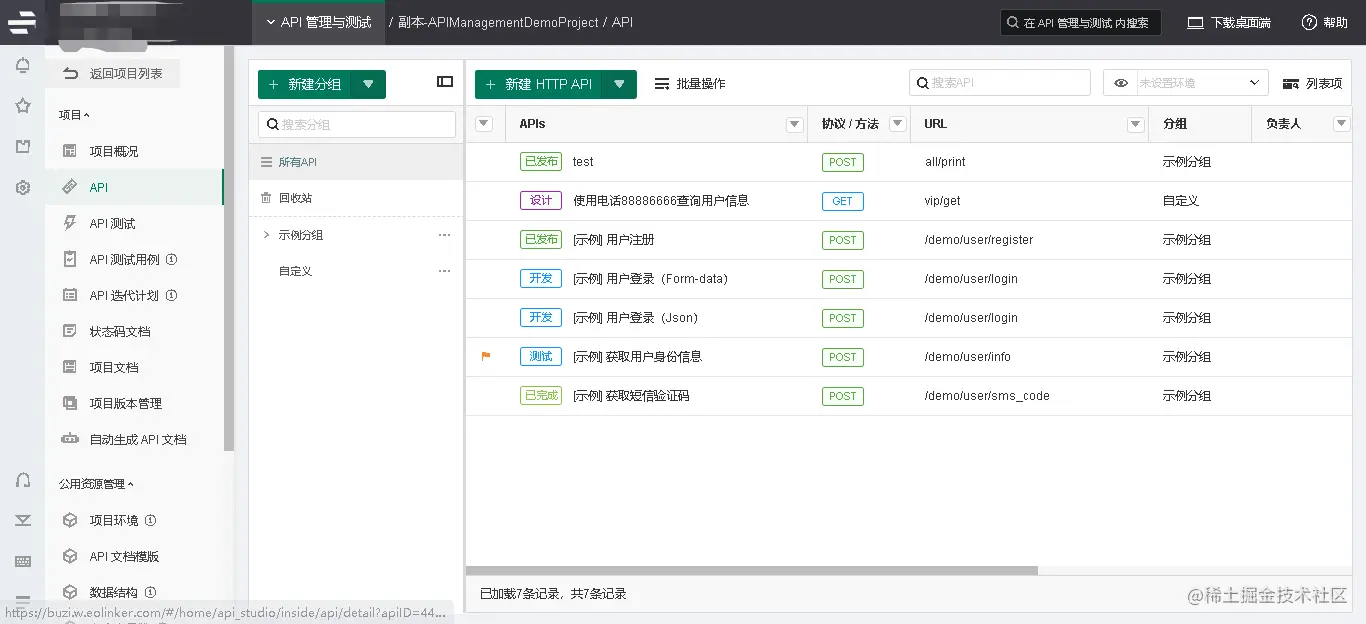
Task: Click the info icon beside API 测试用例
Action: [x=171, y=259]
